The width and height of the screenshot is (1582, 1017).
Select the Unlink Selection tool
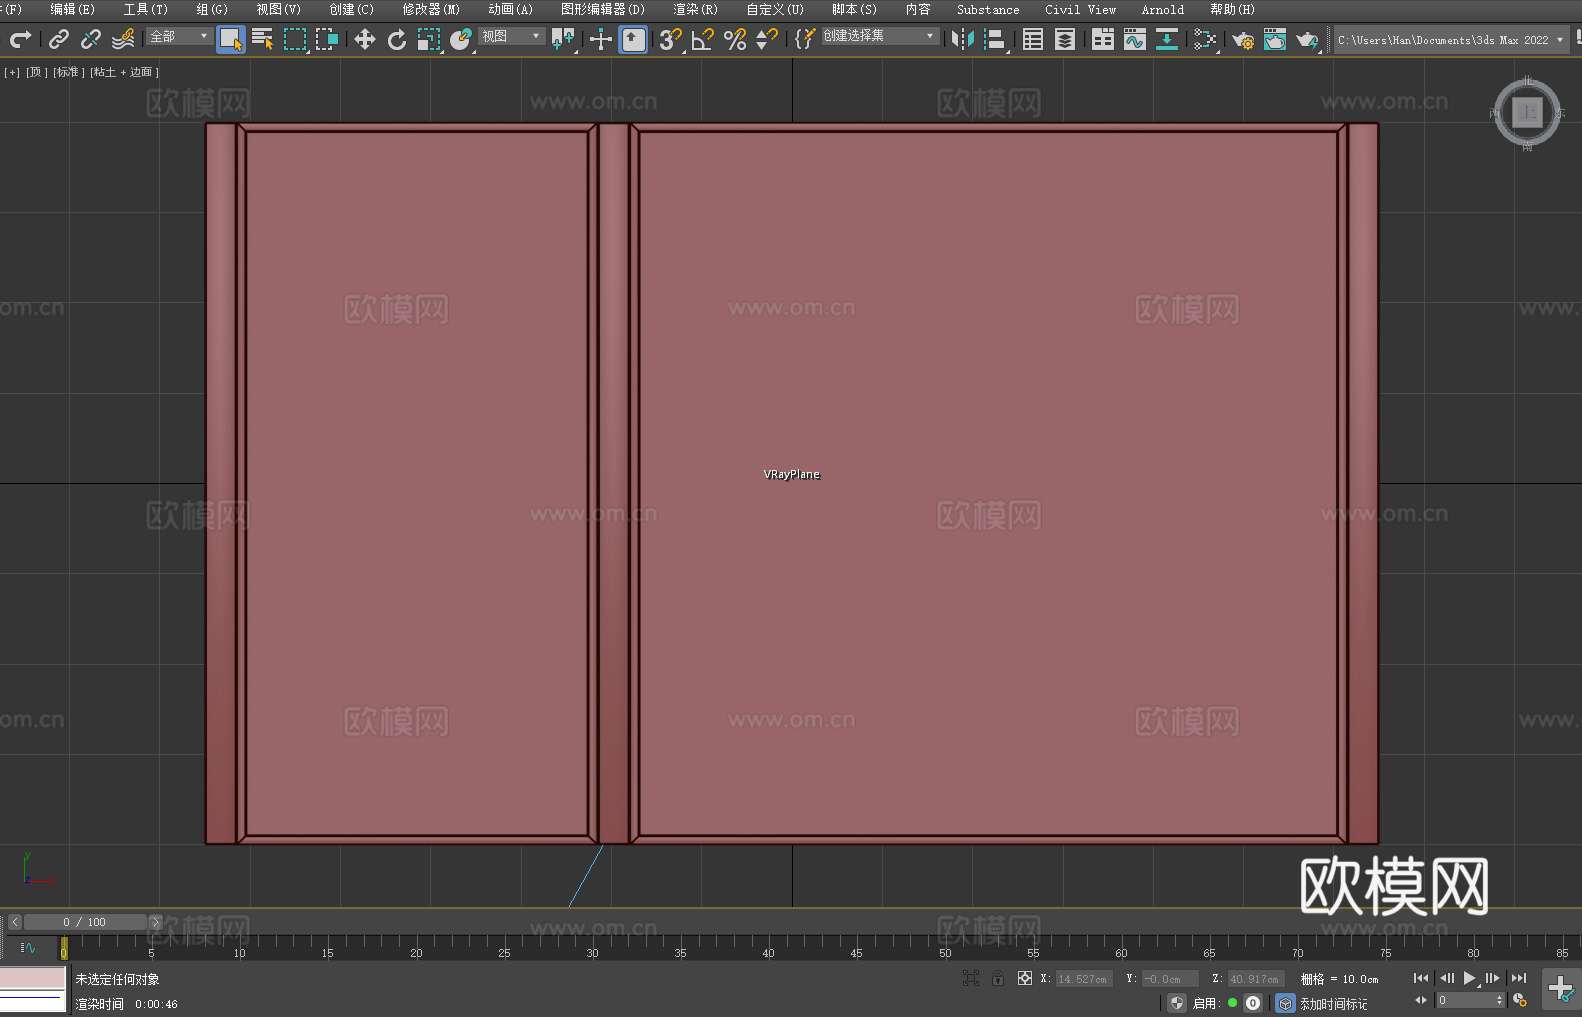click(91, 40)
